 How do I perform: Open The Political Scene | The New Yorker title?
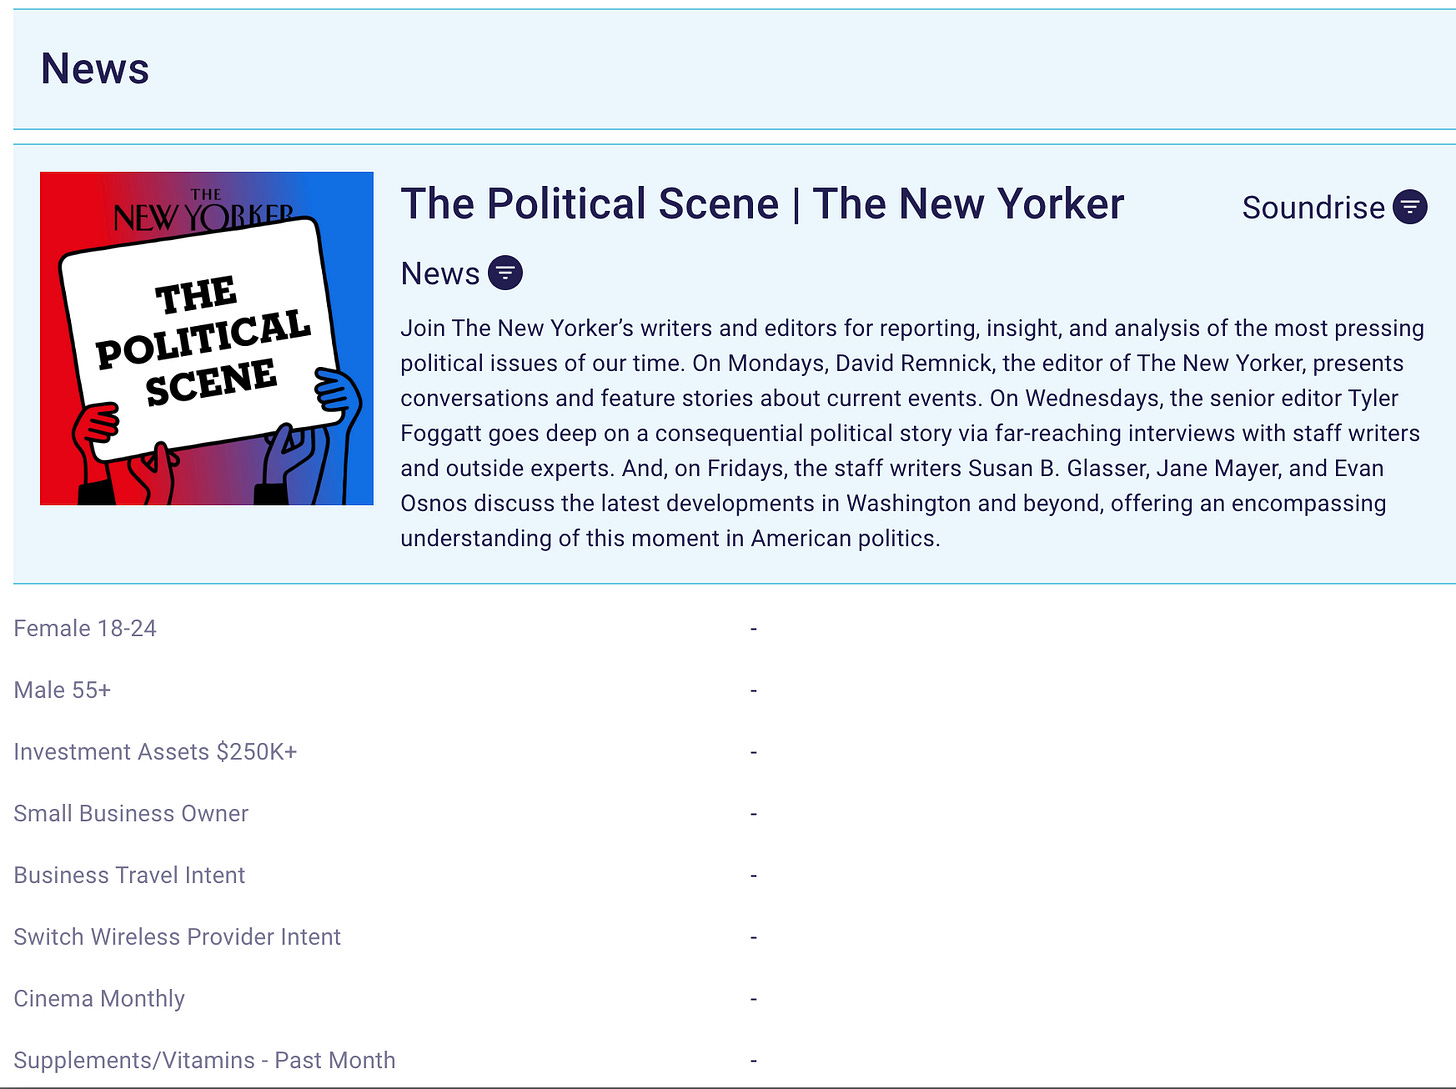click(x=762, y=204)
